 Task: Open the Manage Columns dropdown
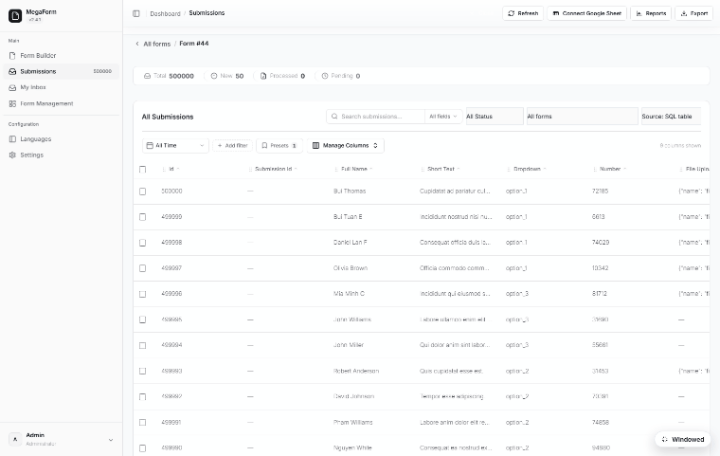345,146
